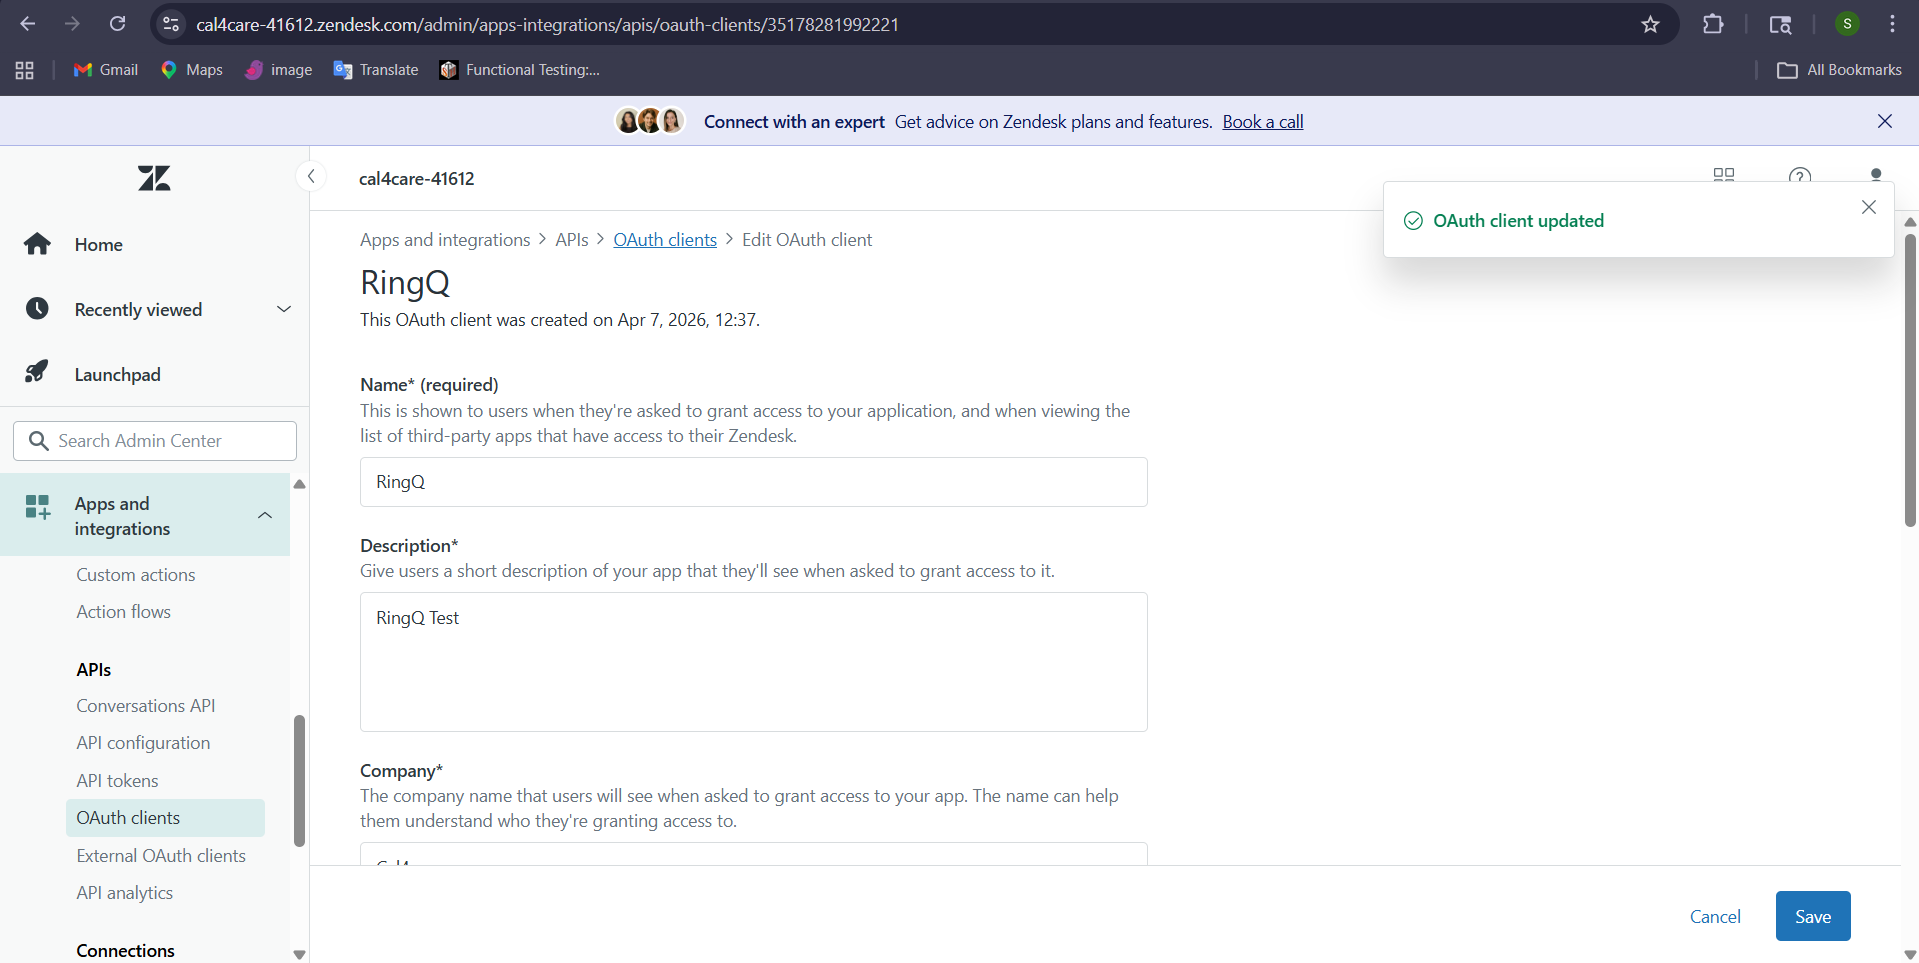The width and height of the screenshot is (1919, 963).
Task: Click the Home house icon
Action: [37, 244]
